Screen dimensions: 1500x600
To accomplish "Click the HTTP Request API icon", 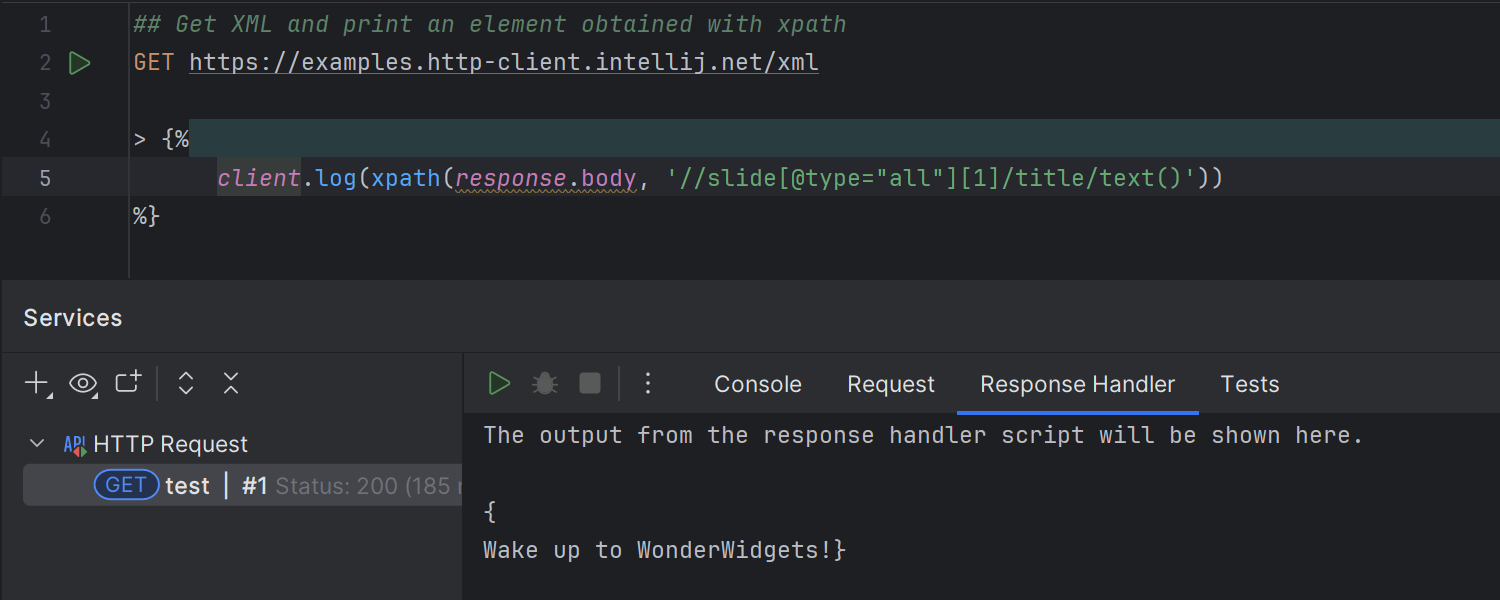I will coord(74,444).
